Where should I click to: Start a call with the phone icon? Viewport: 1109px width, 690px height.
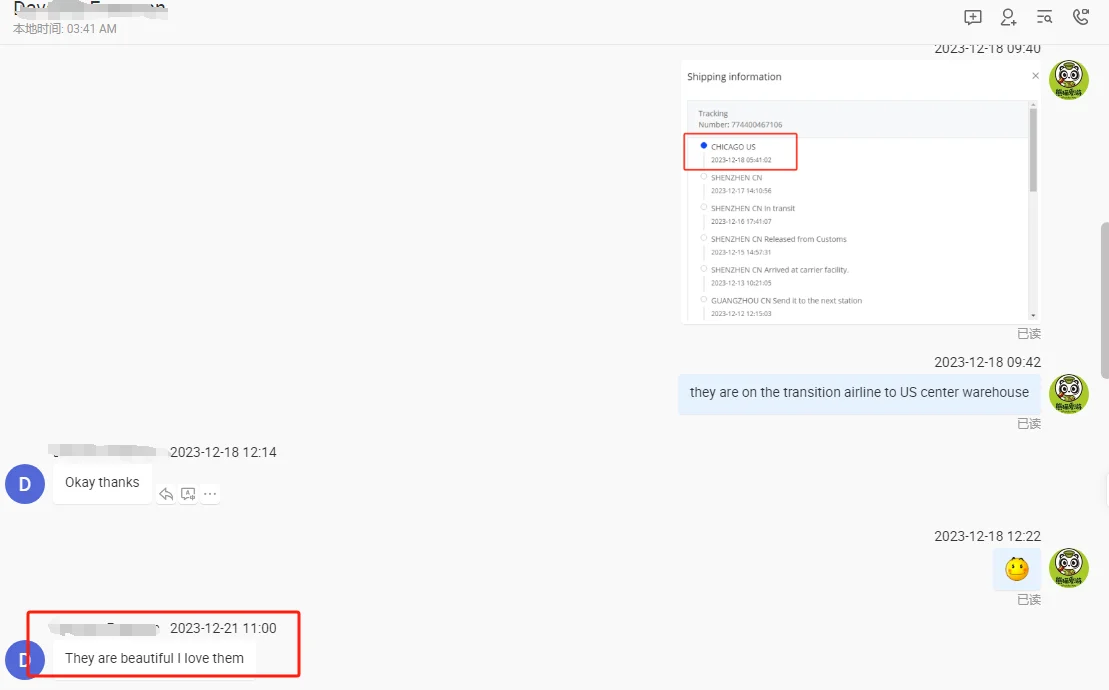click(1081, 16)
